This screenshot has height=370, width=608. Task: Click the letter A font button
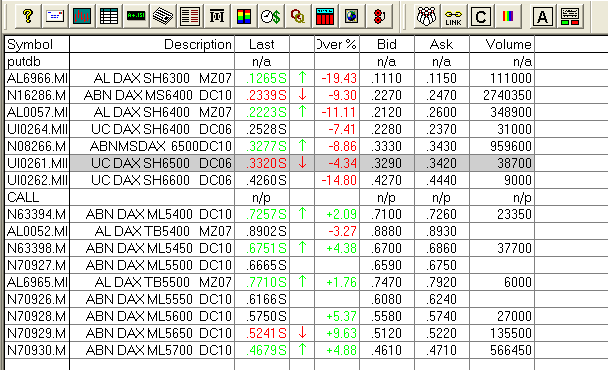click(x=542, y=16)
